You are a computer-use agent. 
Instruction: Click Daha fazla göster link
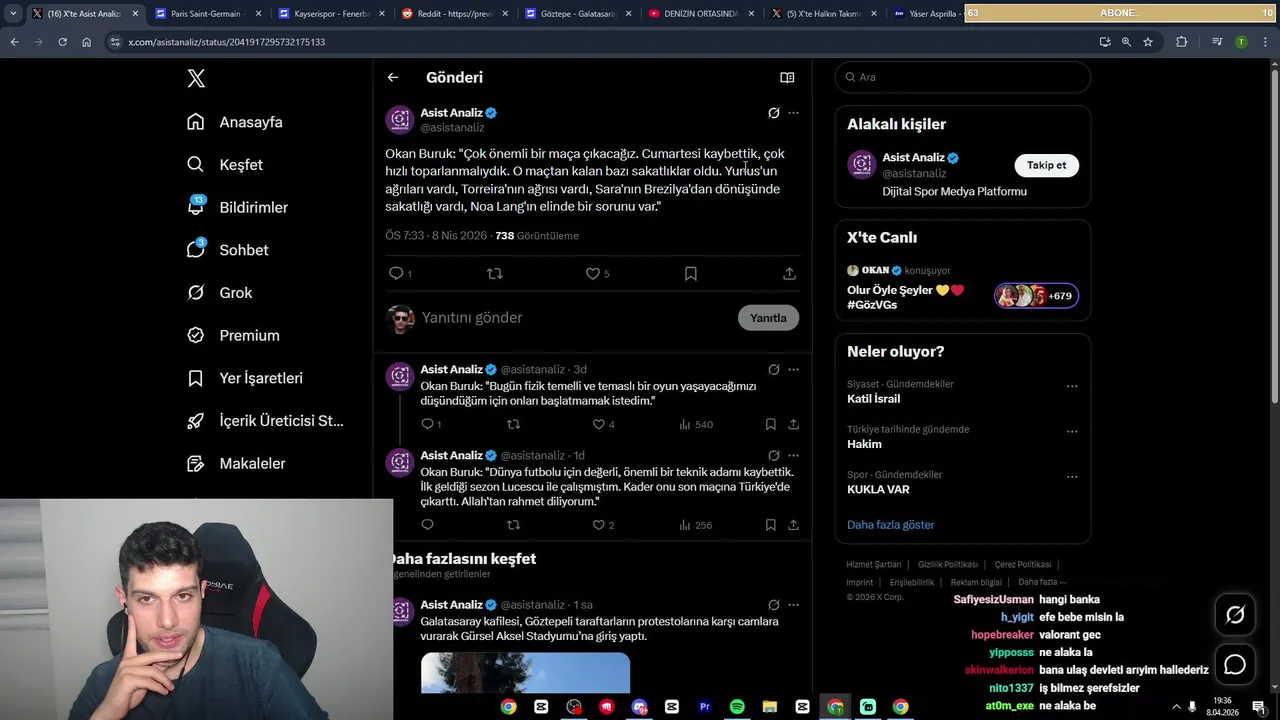(890, 525)
